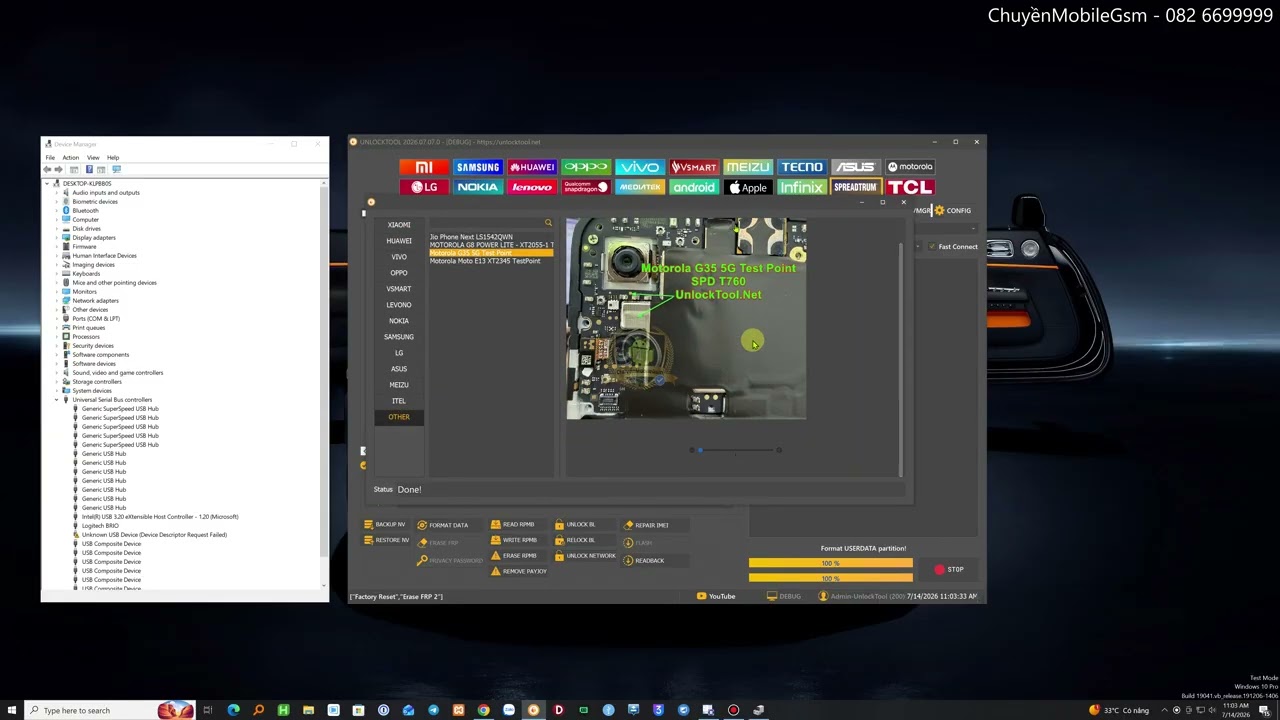This screenshot has height=720, width=1280.
Task: Select the LG brand logo
Action: (424, 187)
